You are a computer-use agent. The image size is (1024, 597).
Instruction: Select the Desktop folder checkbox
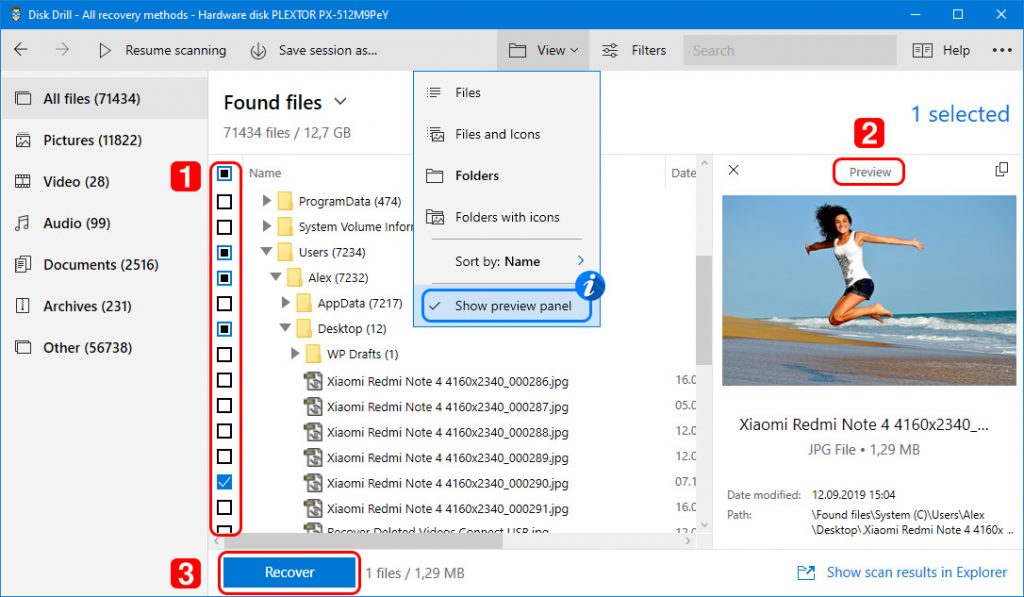click(x=224, y=328)
